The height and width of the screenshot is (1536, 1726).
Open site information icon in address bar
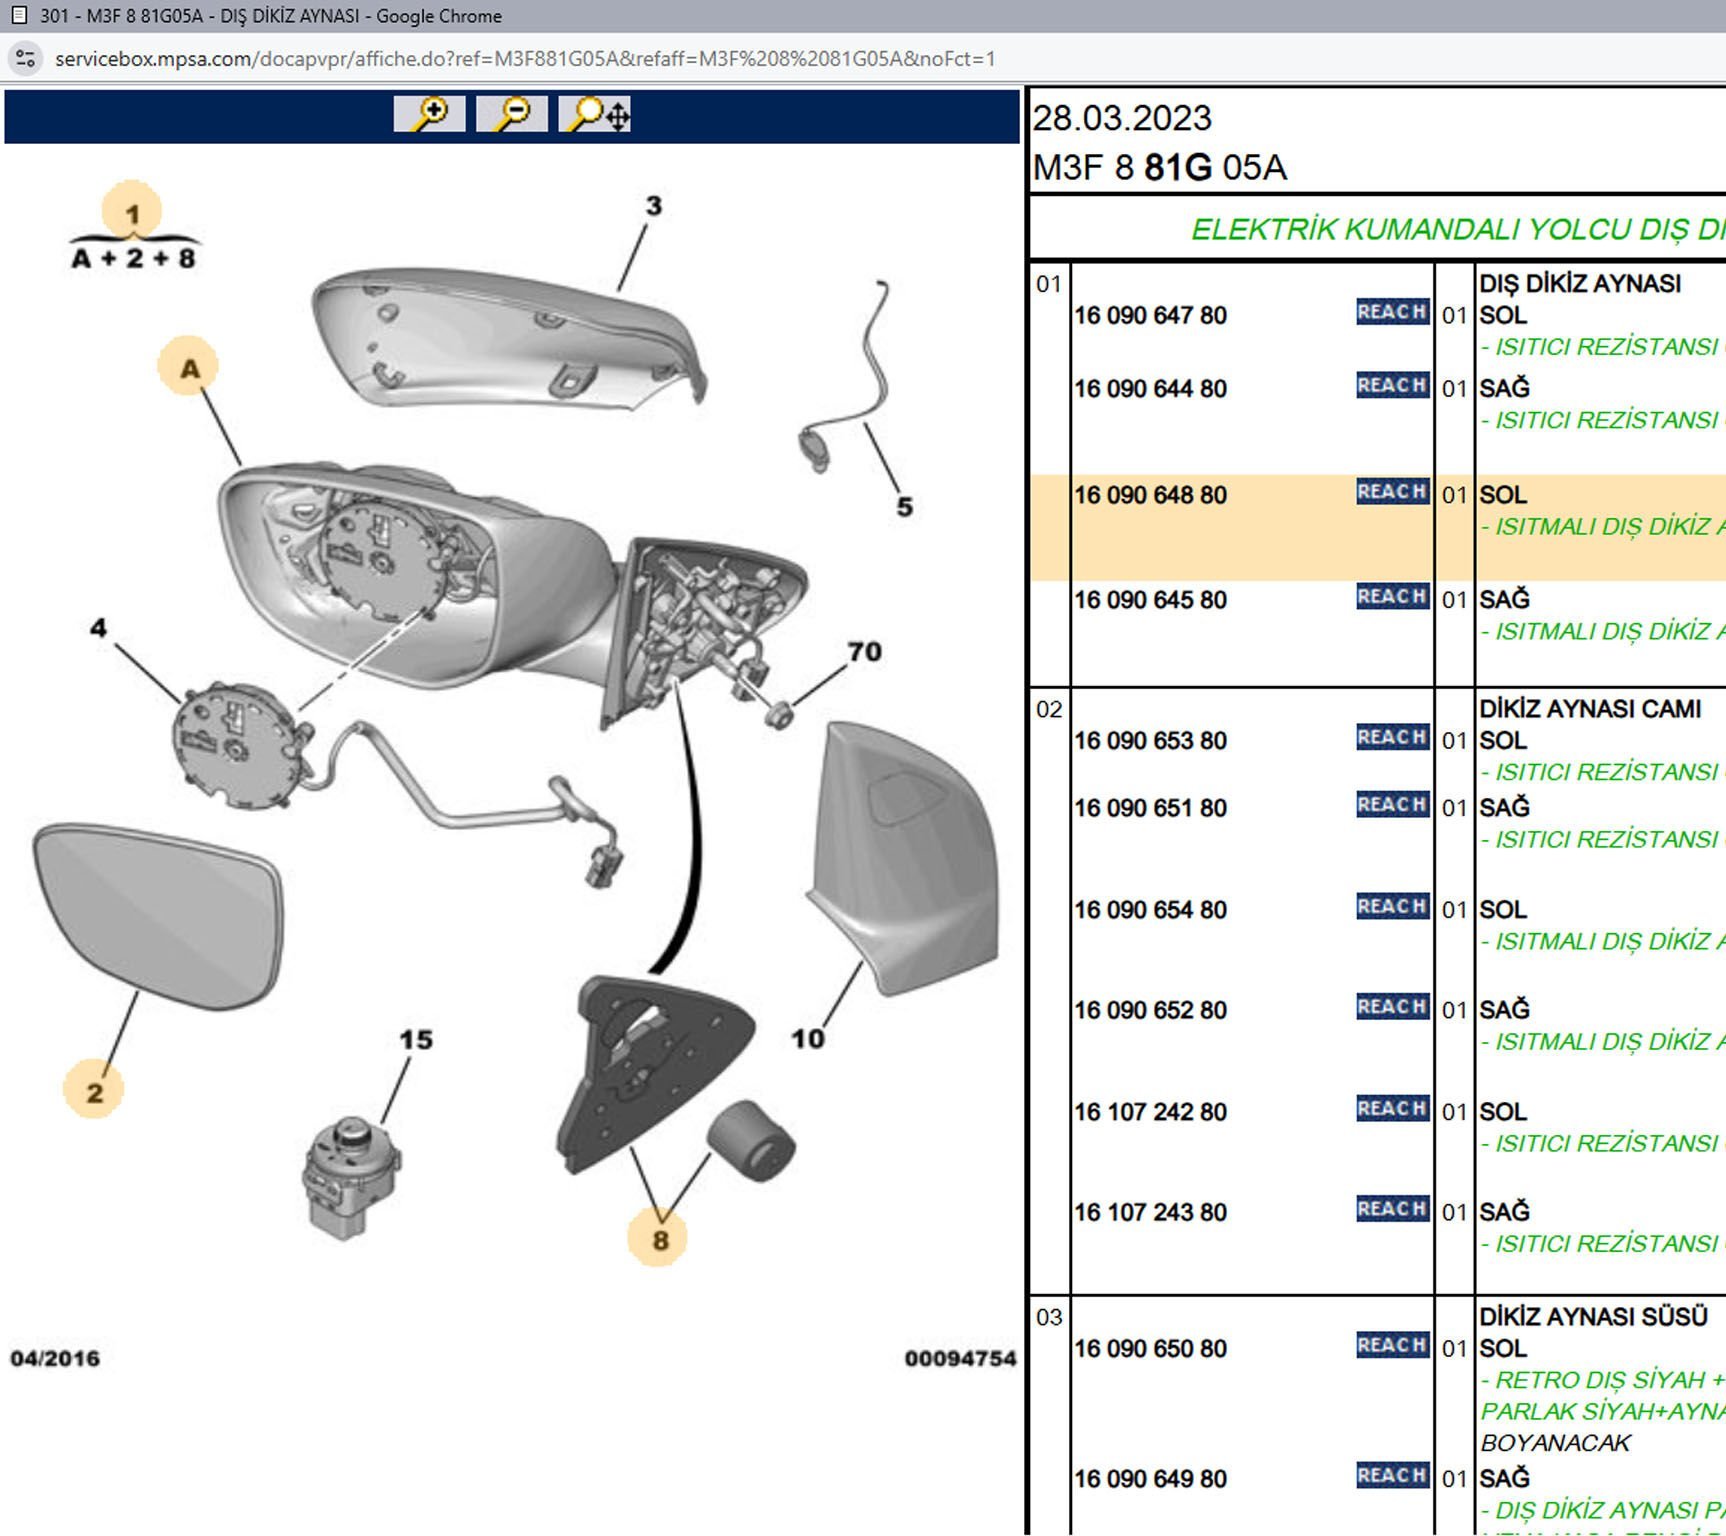click(x=26, y=59)
